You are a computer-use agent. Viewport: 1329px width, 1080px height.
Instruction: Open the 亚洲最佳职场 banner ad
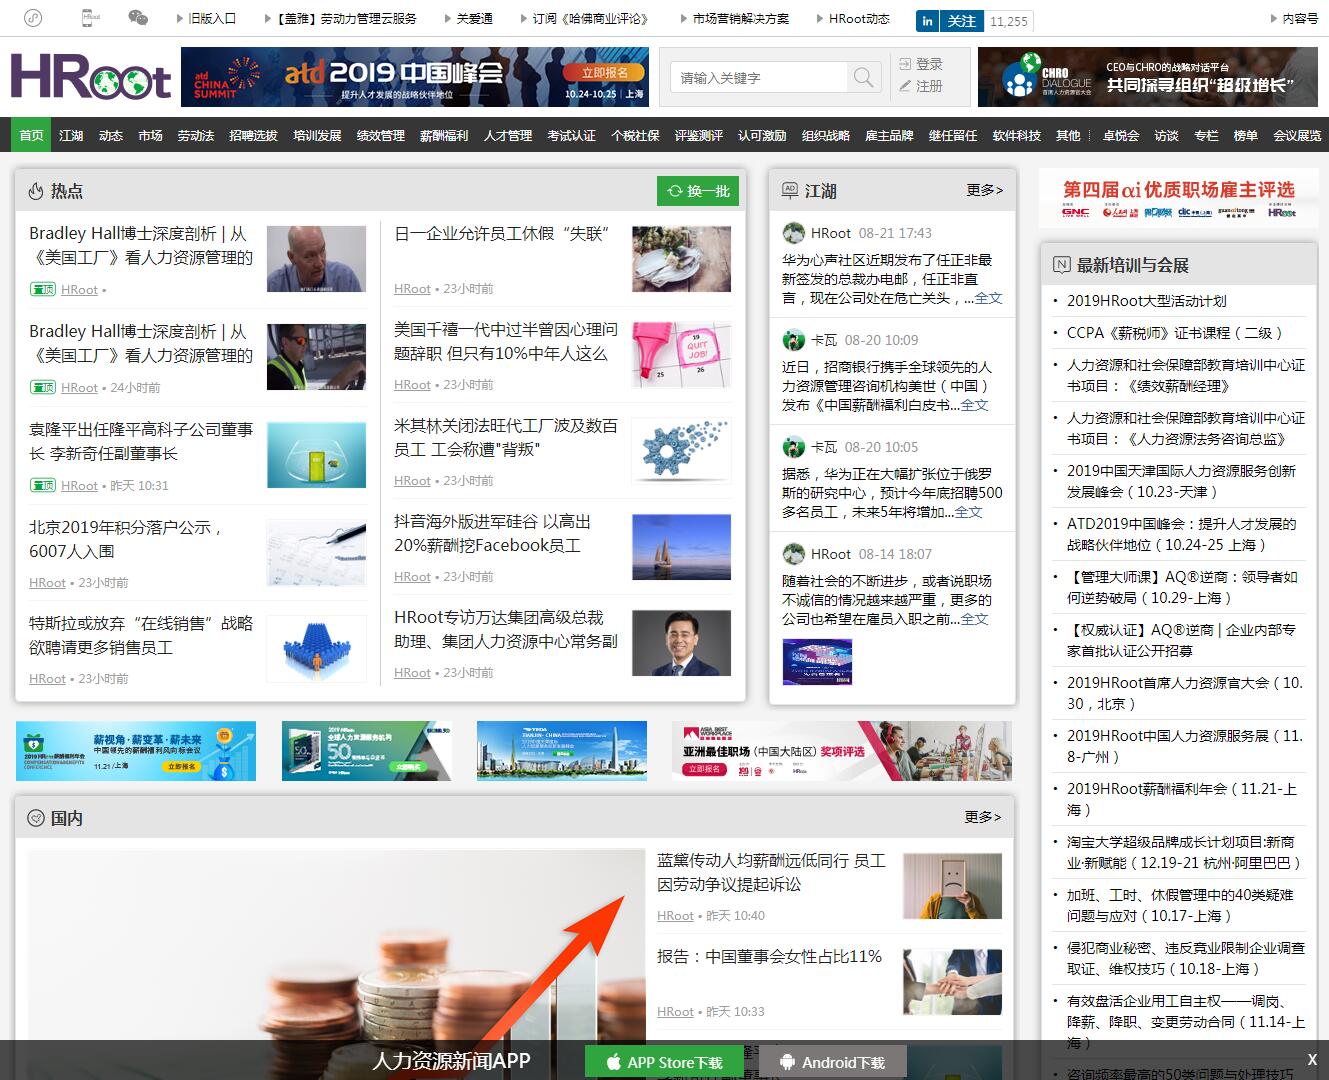point(842,751)
